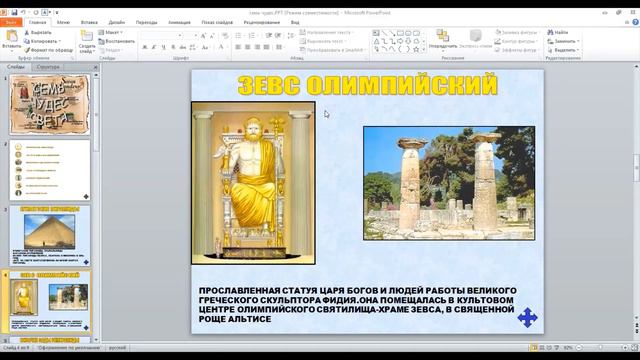
Task: Toggle strikethrough formatting
Action: 183,47
